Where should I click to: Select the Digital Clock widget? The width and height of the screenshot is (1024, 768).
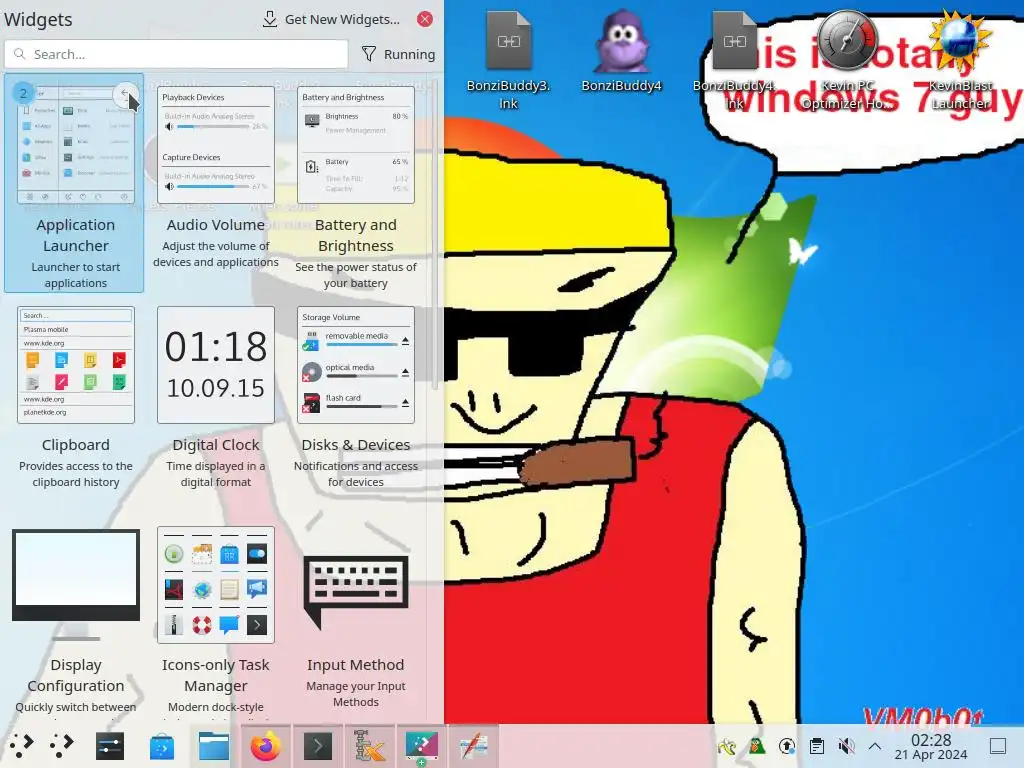click(x=216, y=398)
